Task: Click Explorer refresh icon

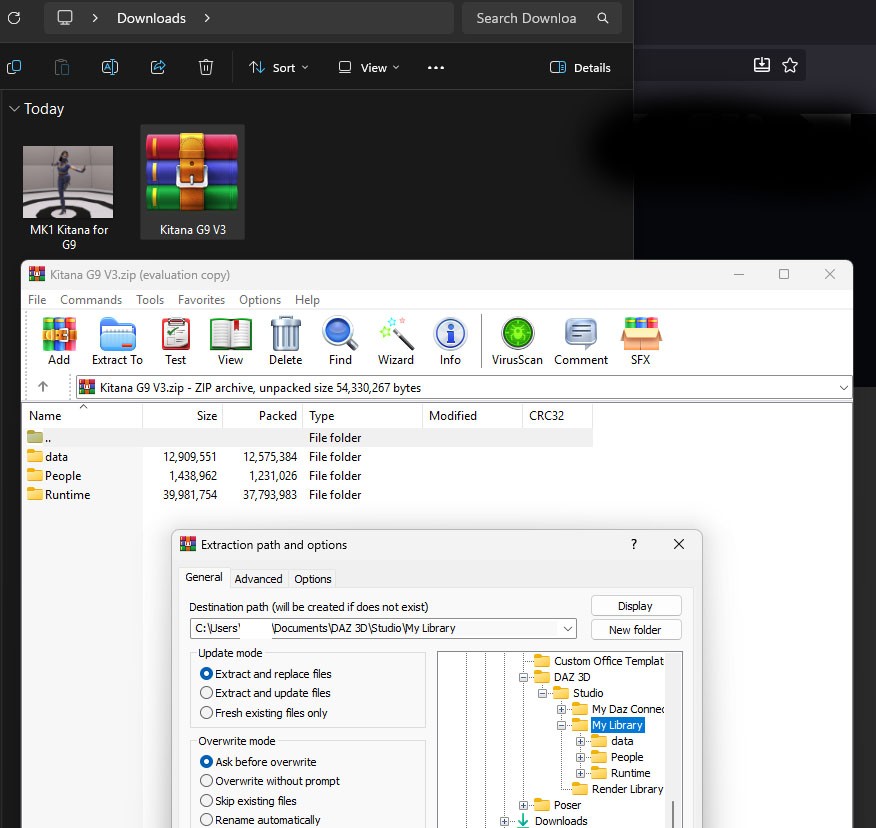Action: click(15, 18)
